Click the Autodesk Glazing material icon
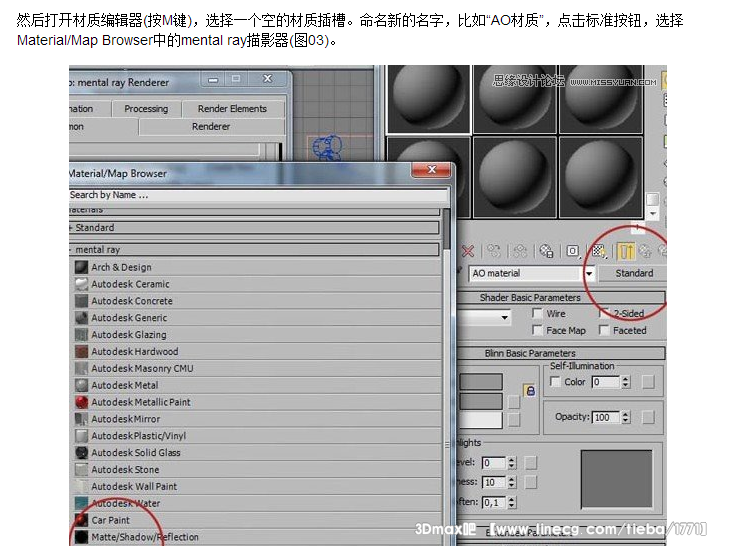This screenshot has height=546, width=736. pyautogui.click(x=82, y=335)
